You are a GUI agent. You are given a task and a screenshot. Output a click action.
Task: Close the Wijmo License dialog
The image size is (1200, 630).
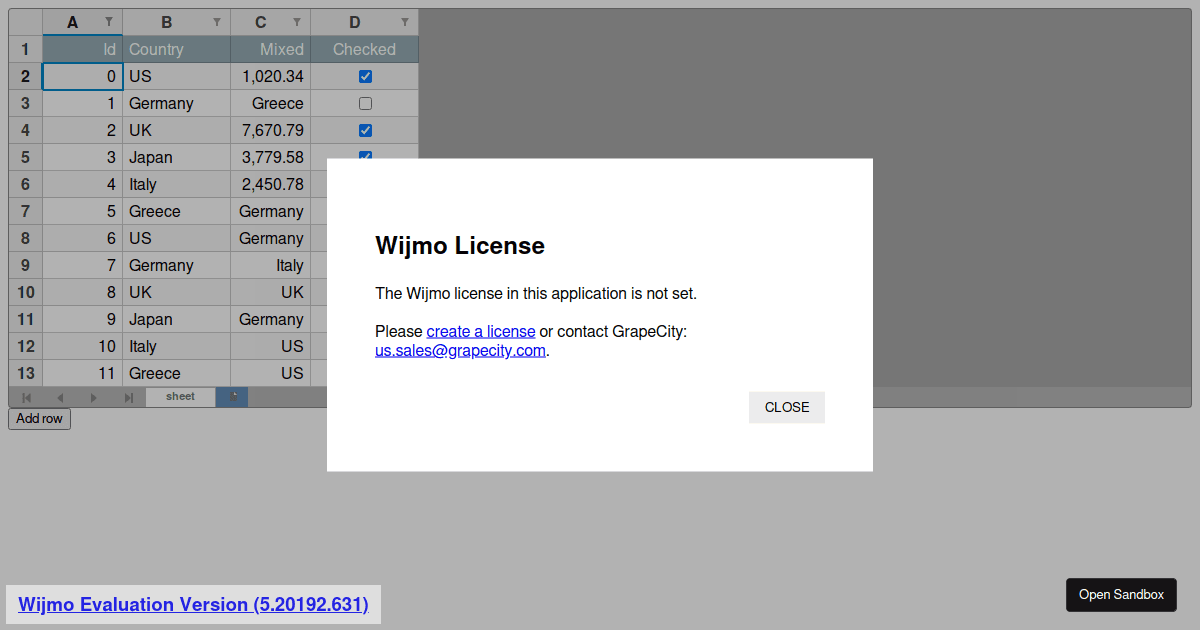tap(786, 407)
